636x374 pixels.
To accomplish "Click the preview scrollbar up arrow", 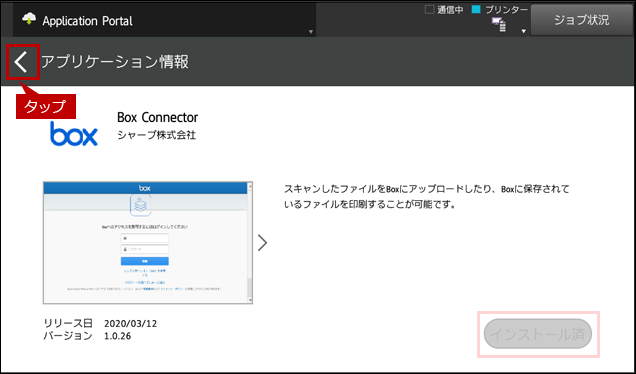I will coord(250,186).
